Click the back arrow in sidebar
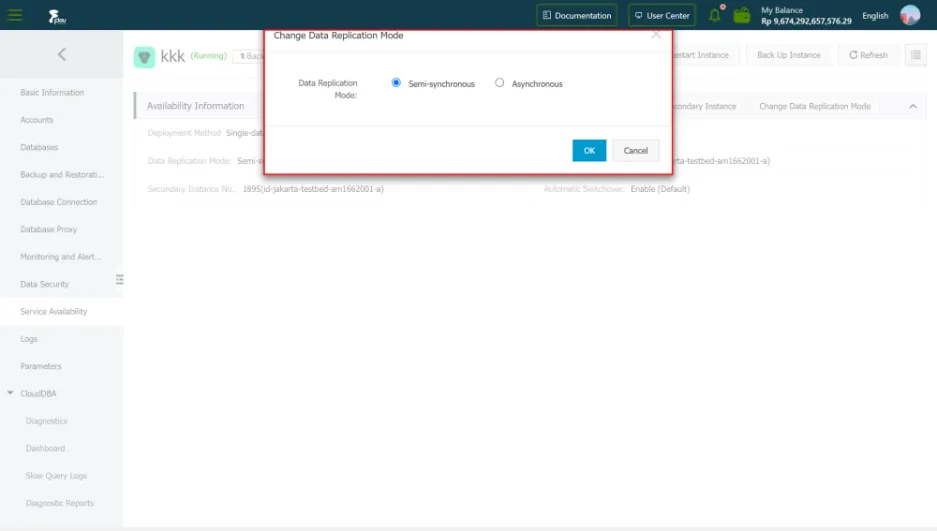 click(x=61, y=55)
